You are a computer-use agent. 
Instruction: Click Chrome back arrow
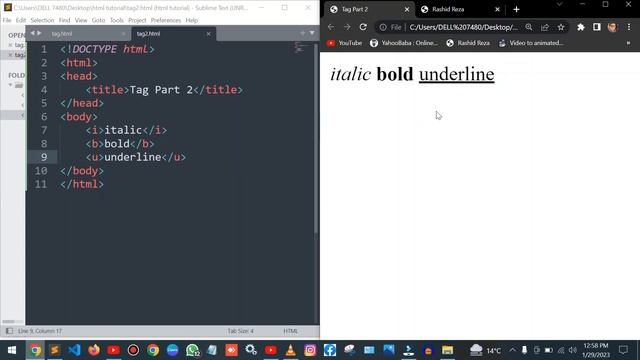331,27
